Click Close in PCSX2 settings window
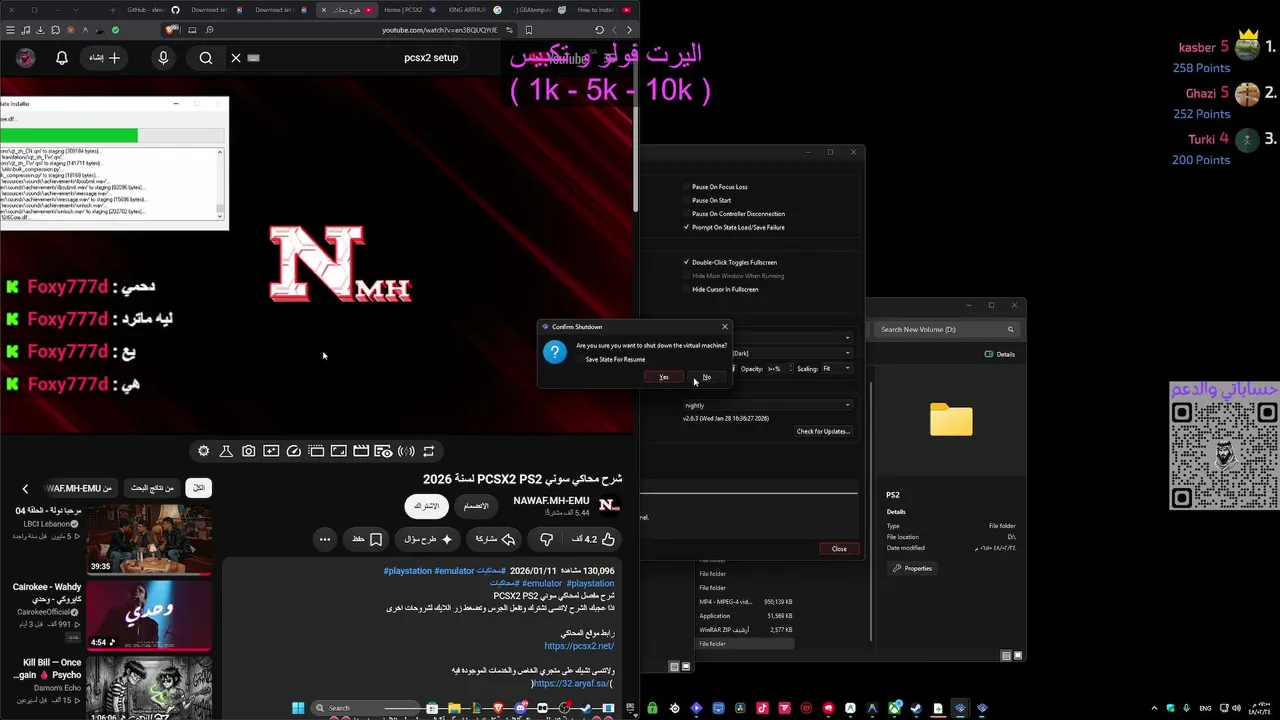Viewport: 1280px width, 720px height. 839,548
